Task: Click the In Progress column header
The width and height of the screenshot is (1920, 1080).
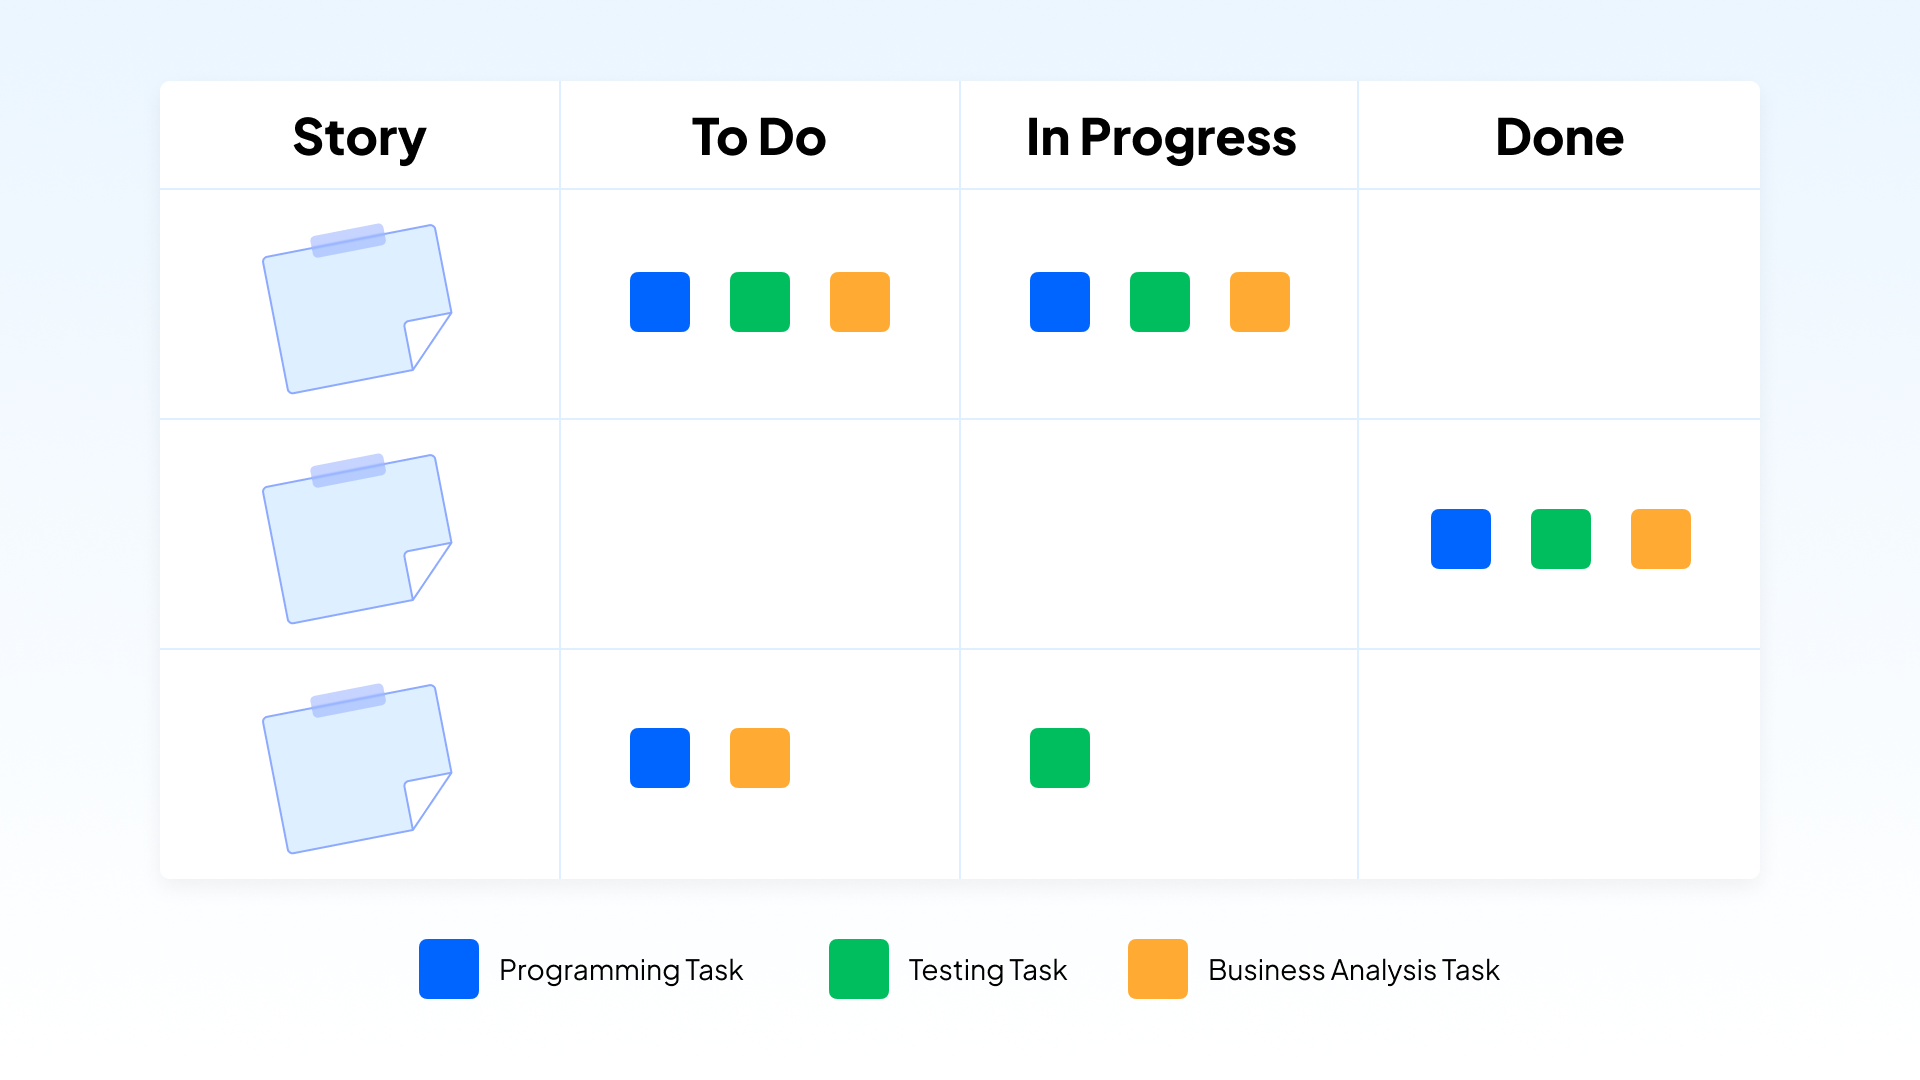Action: (x=1161, y=138)
